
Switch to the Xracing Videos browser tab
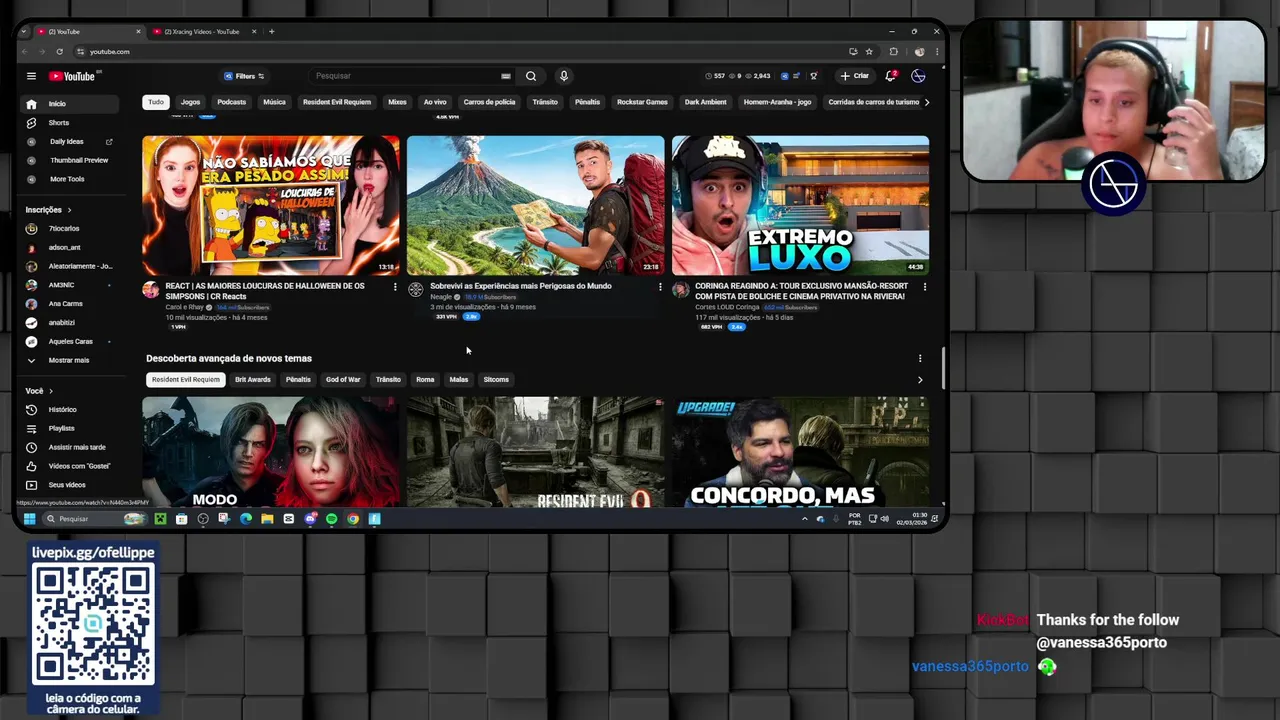(x=201, y=31)
